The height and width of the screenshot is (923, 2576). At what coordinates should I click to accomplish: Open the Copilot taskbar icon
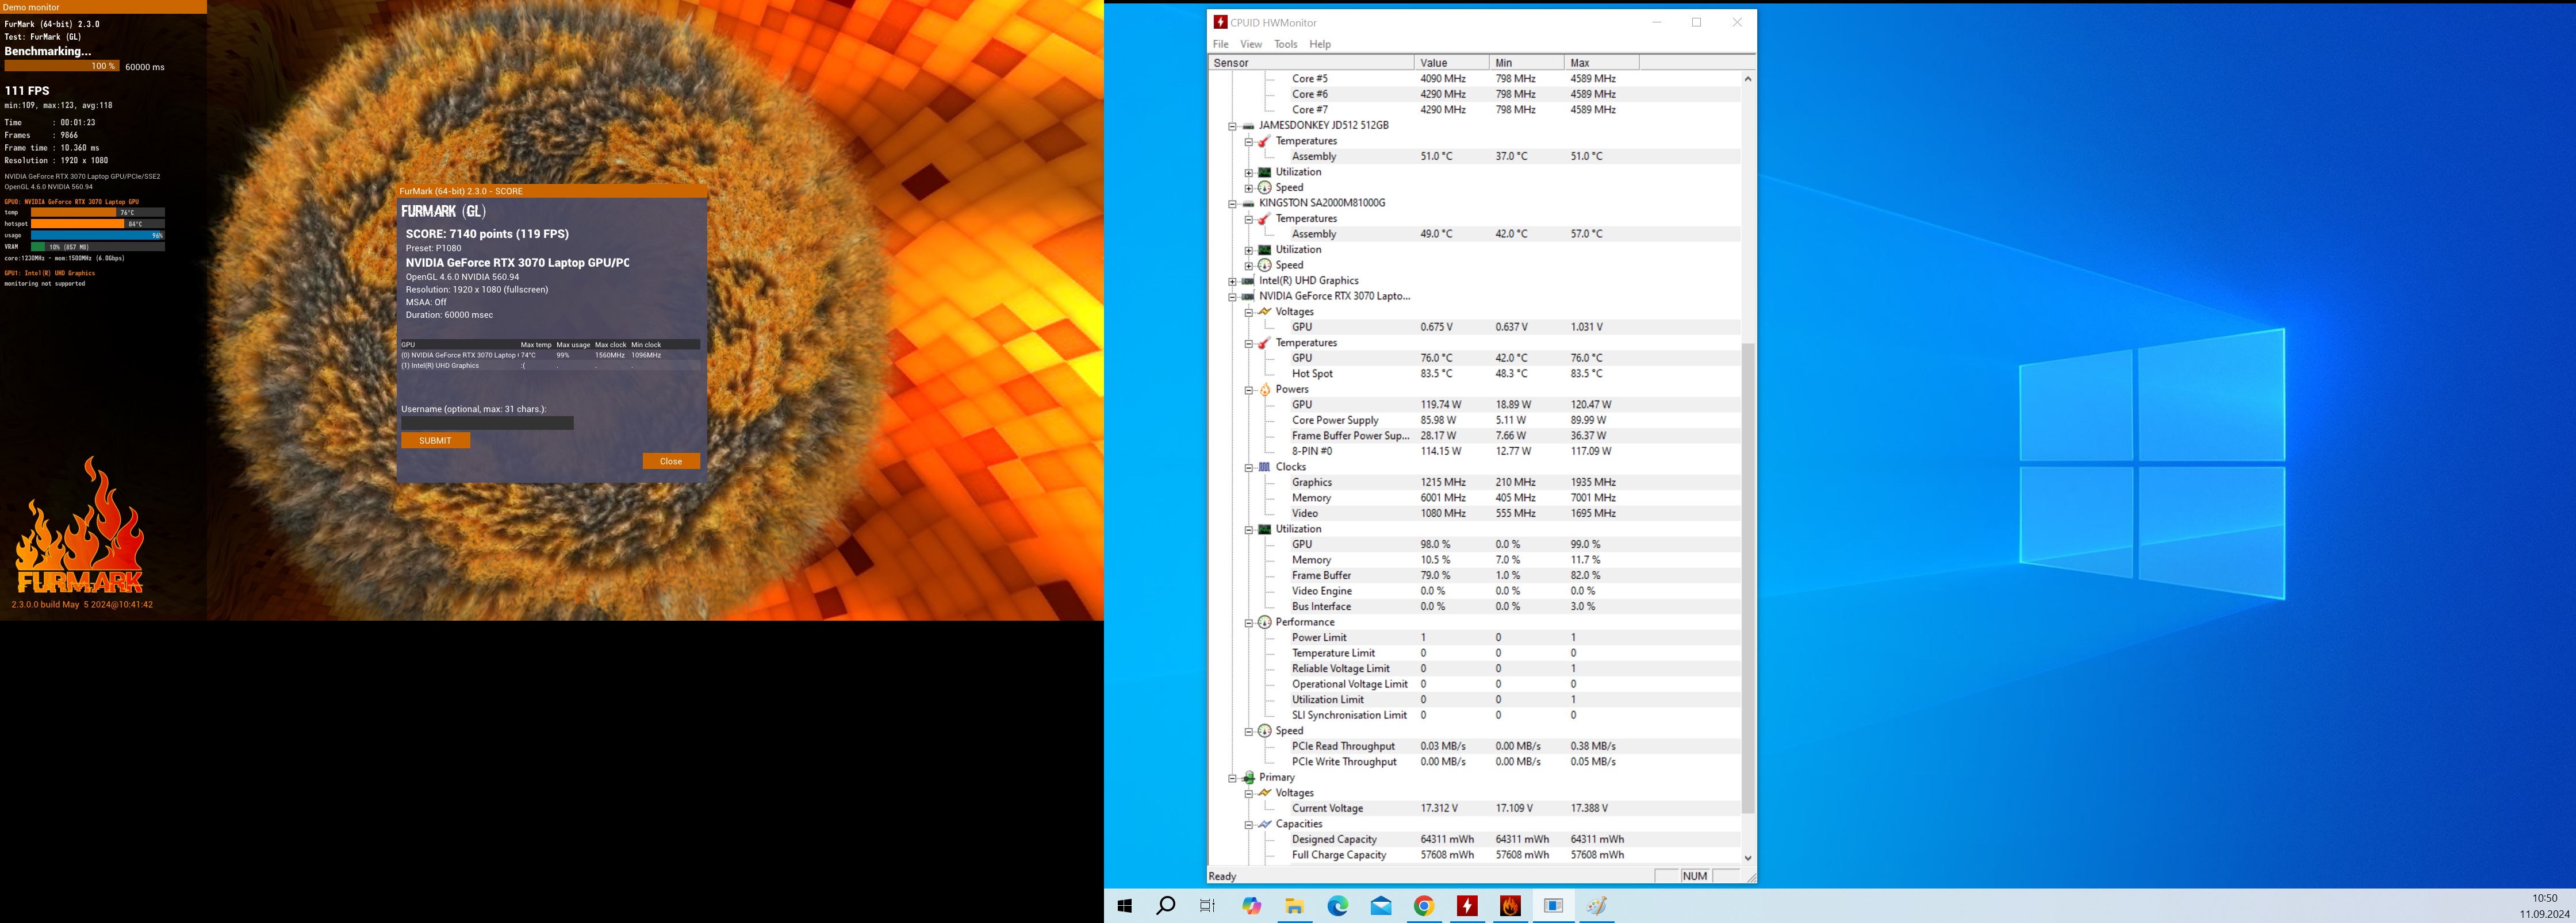tap(1252, 906)
